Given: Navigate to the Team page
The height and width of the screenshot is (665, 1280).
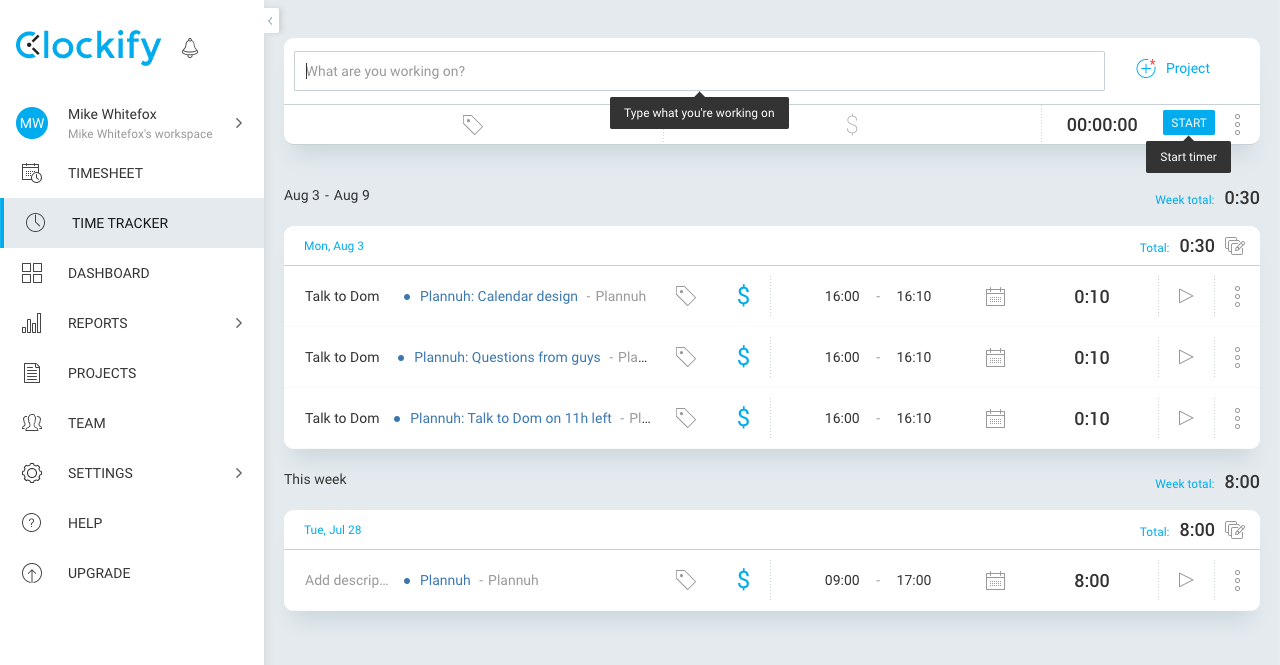Looking at the screenshot, I should pos(132,423).
